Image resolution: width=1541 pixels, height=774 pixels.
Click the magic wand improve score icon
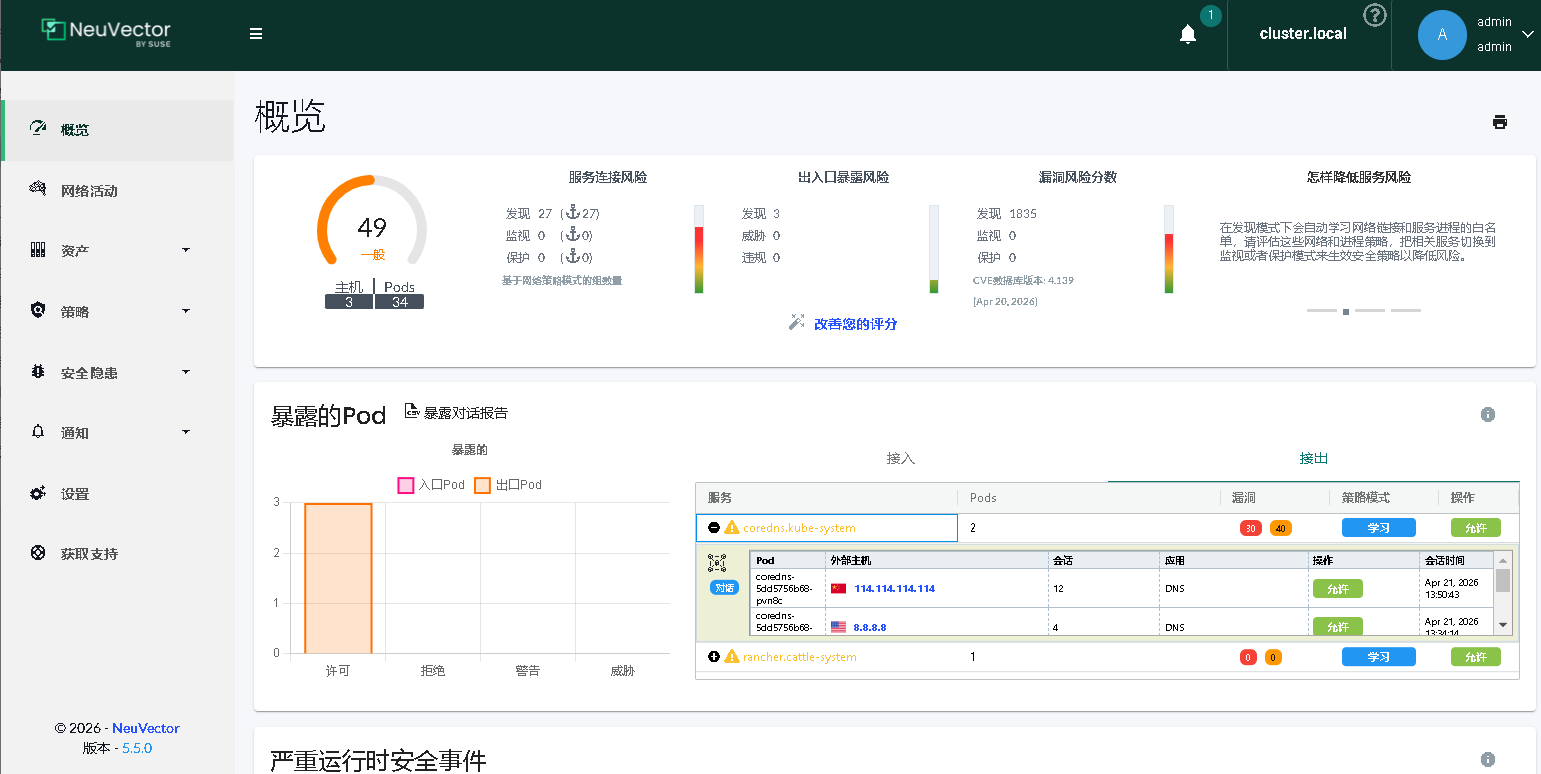point(796,323)
